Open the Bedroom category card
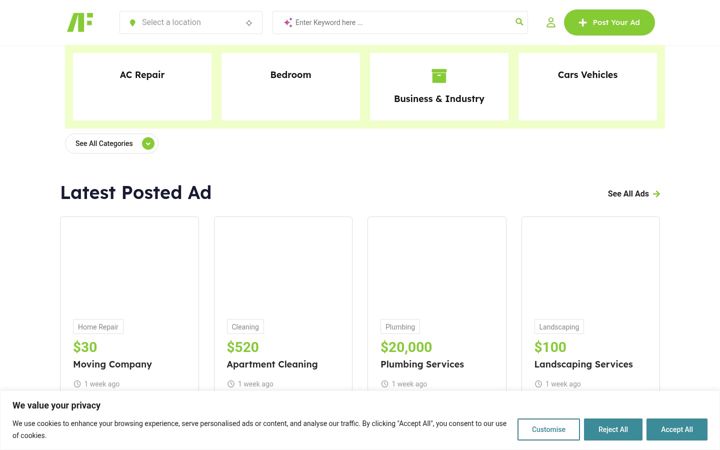 click(x=291, y=86)
